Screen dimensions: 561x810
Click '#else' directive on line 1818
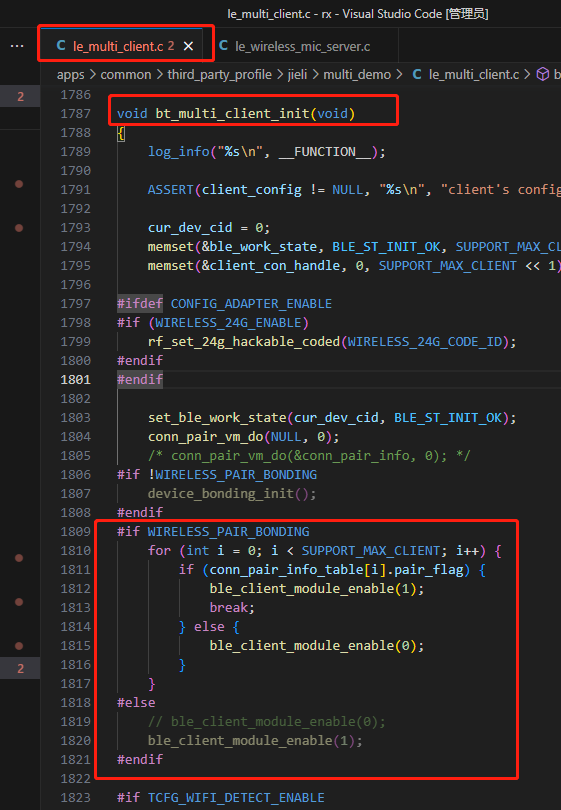tap(136, 703)
